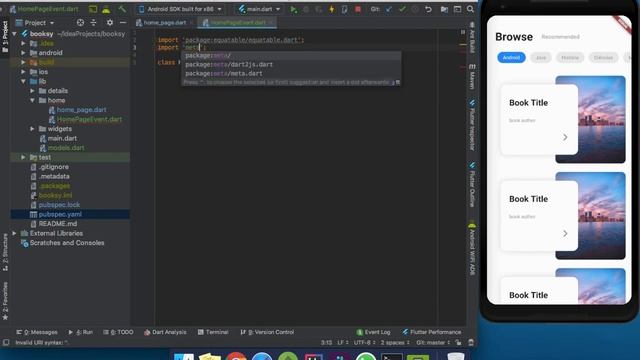
Task: Collapse the lib folder
Action: pos(23,81)
